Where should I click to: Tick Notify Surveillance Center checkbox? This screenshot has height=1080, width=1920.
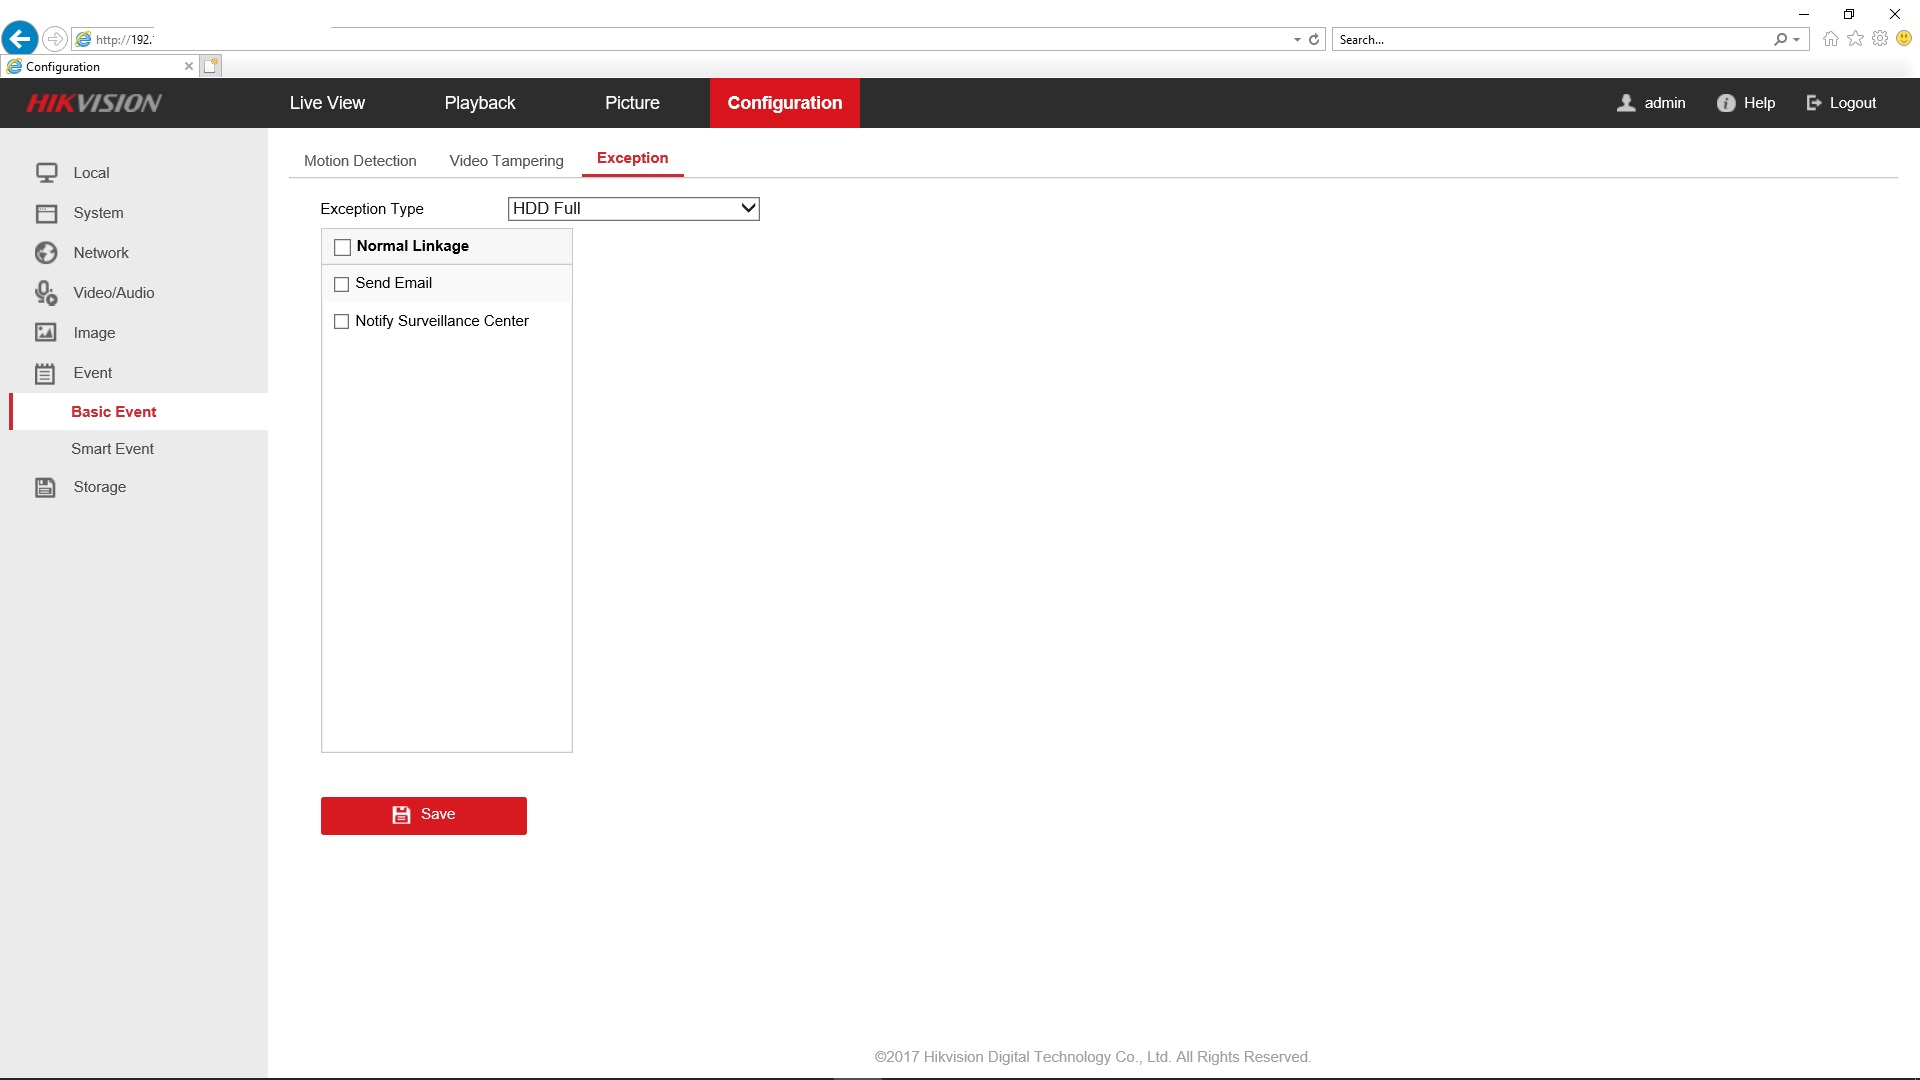[x=342, y=322]
